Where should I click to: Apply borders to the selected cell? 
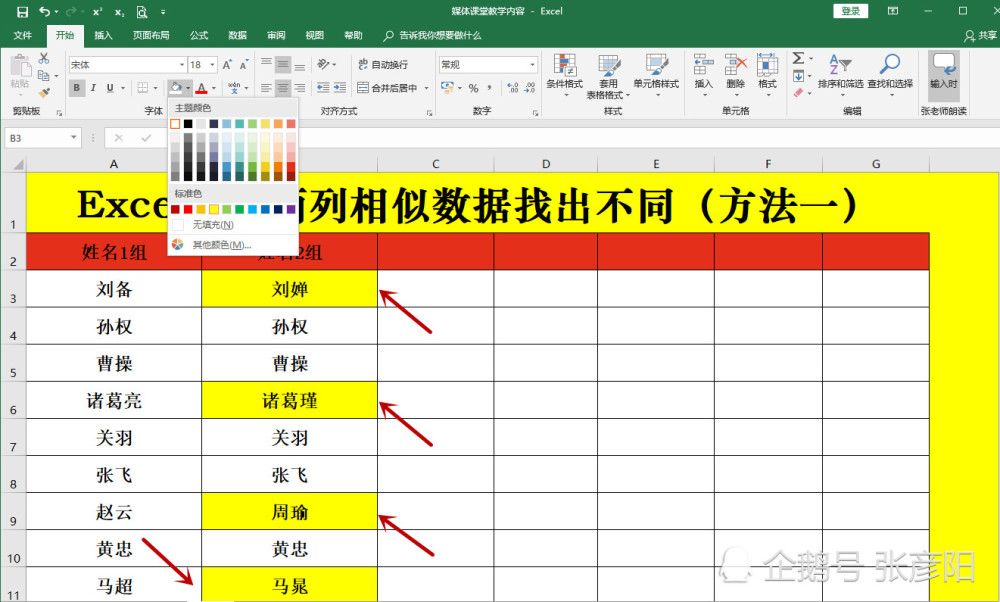click(143, 87)
